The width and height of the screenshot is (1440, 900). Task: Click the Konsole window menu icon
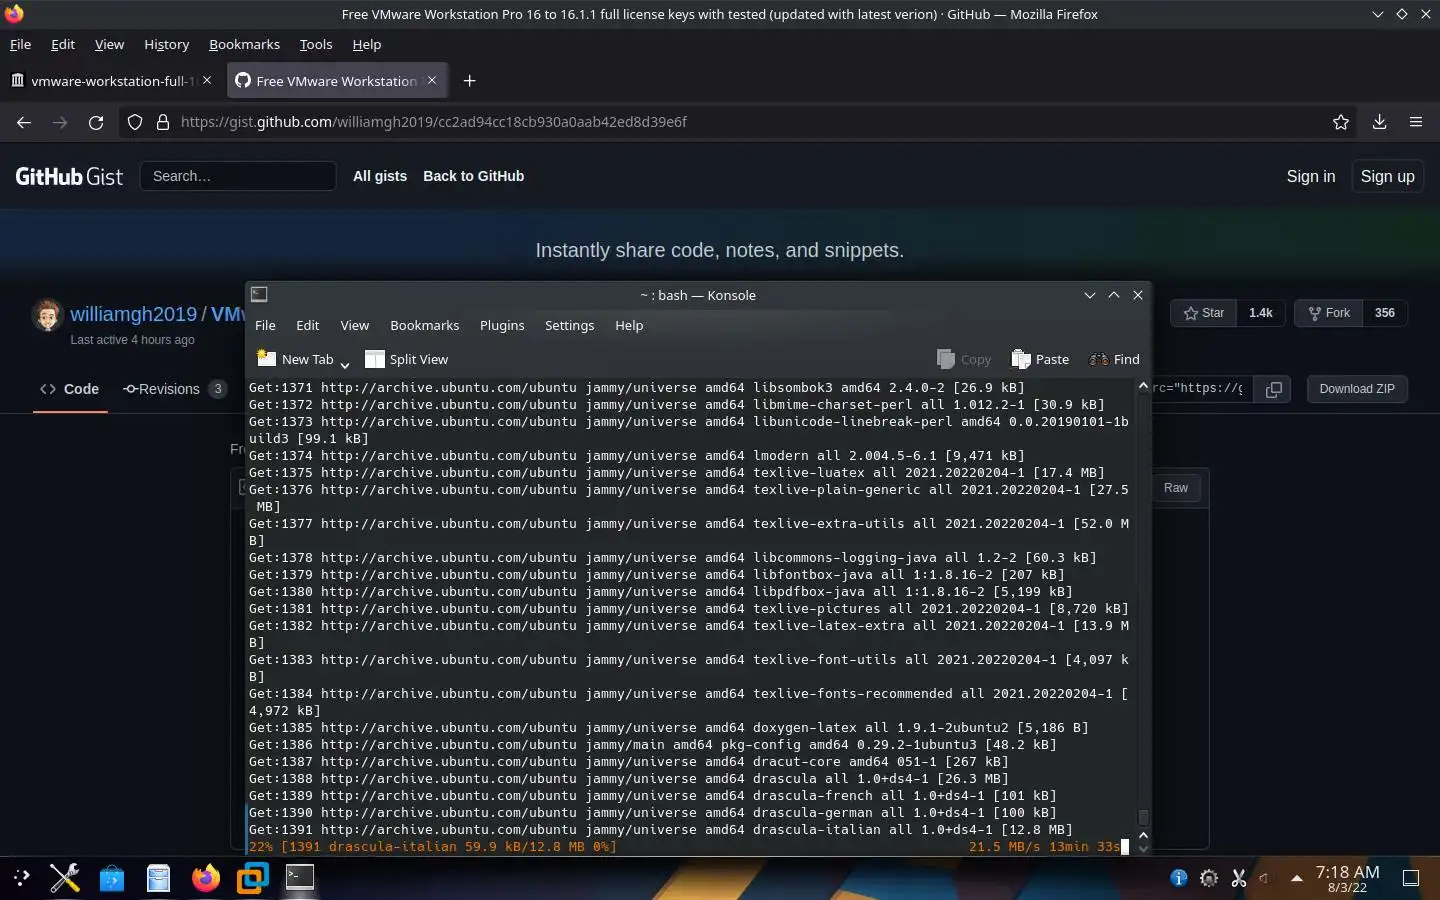click(x=259, y=294)
